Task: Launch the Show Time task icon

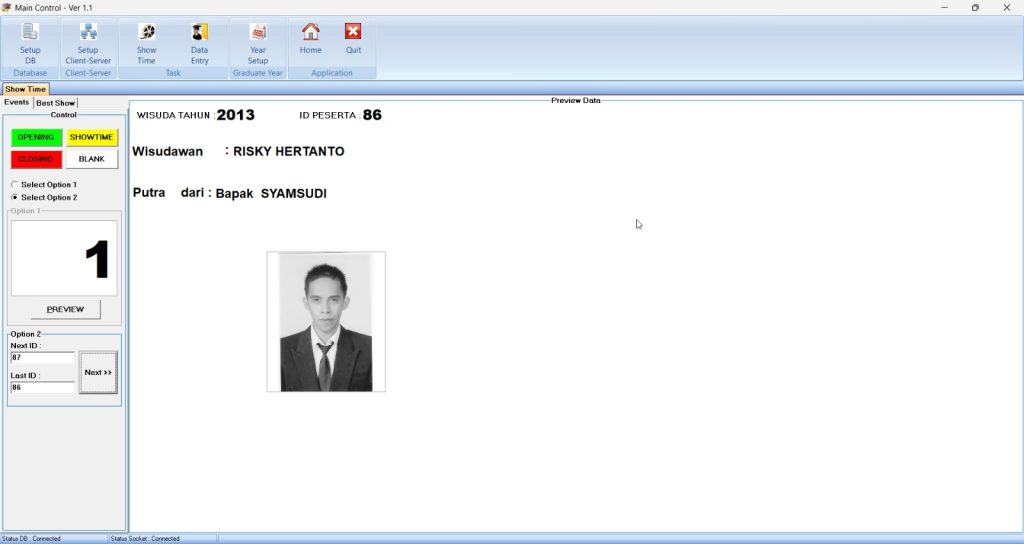Action: [146, 31]
